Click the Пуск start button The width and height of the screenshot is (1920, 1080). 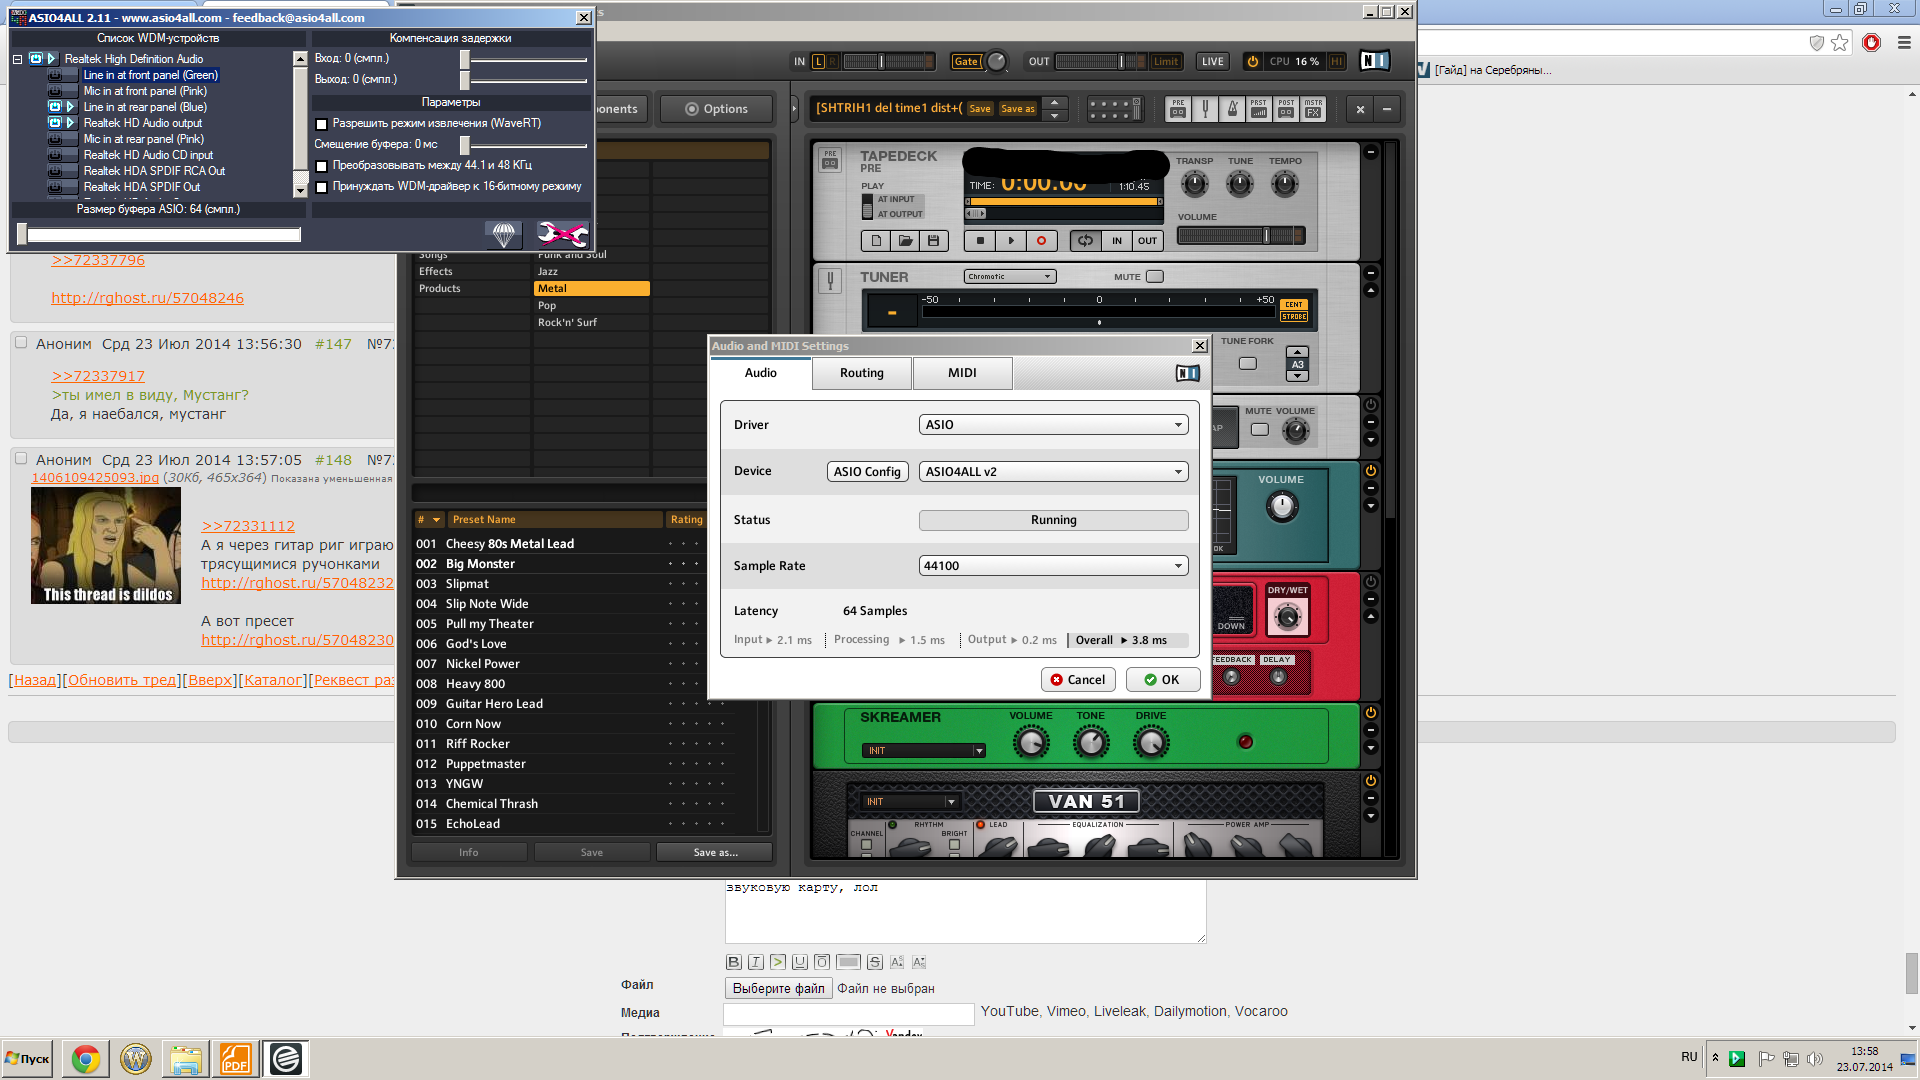tap(27, 1059)
